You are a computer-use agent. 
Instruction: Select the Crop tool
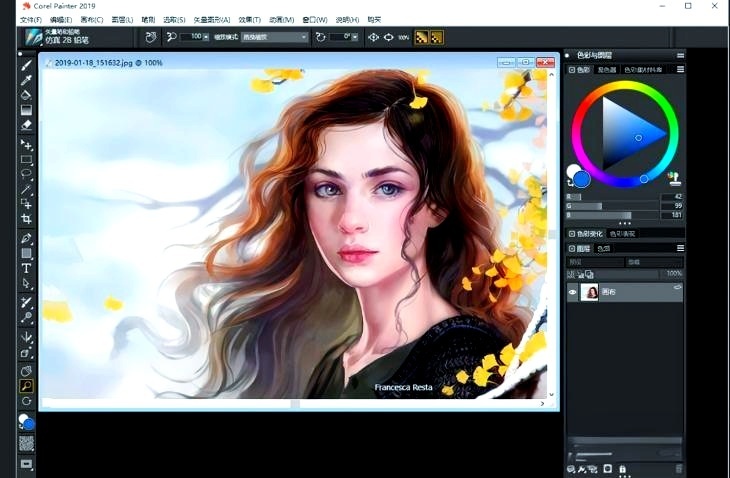click(26, 219)
